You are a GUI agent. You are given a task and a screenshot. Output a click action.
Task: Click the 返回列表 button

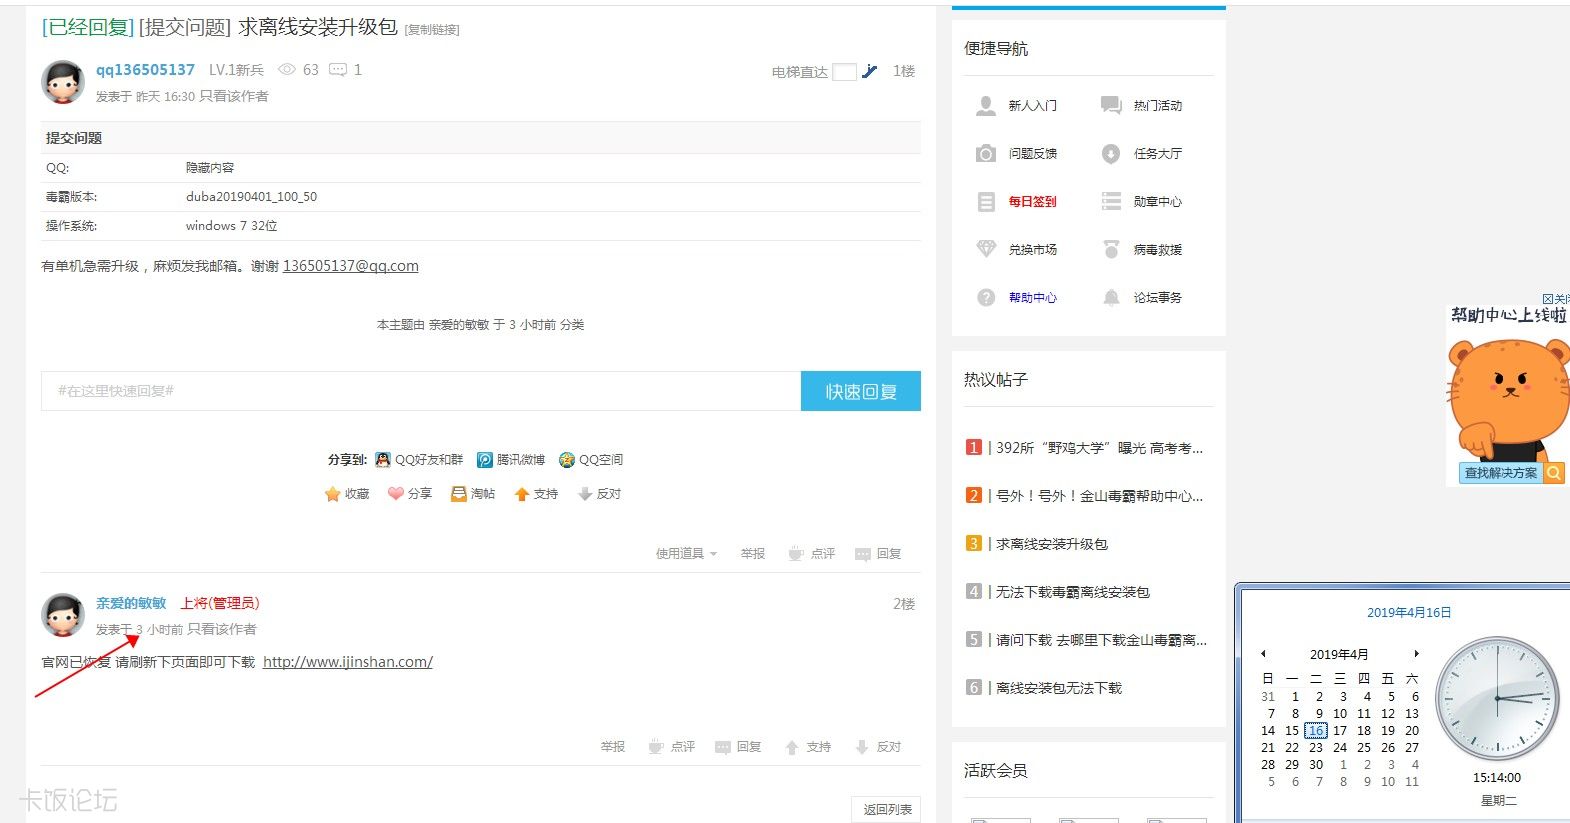[x=887, y=809]
